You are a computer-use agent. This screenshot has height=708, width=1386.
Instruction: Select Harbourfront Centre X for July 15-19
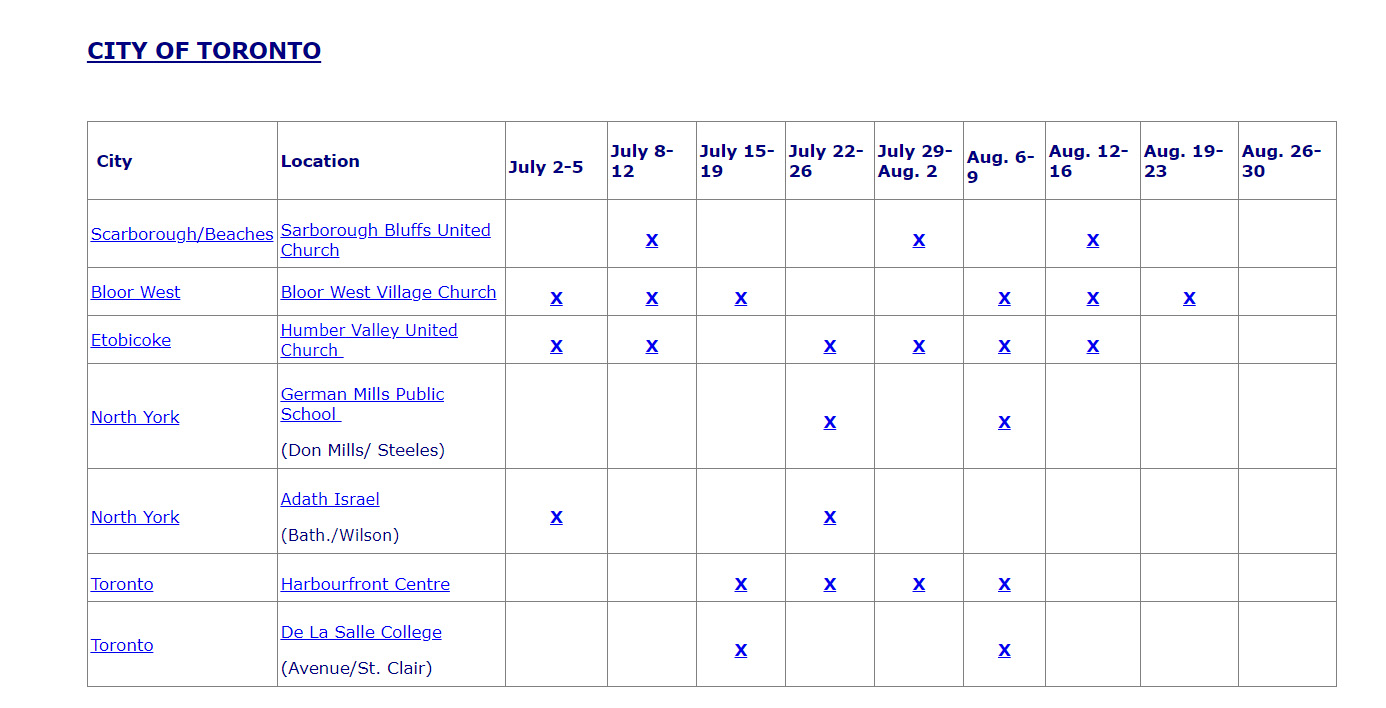pyautogui.click(x=741, y=584)
